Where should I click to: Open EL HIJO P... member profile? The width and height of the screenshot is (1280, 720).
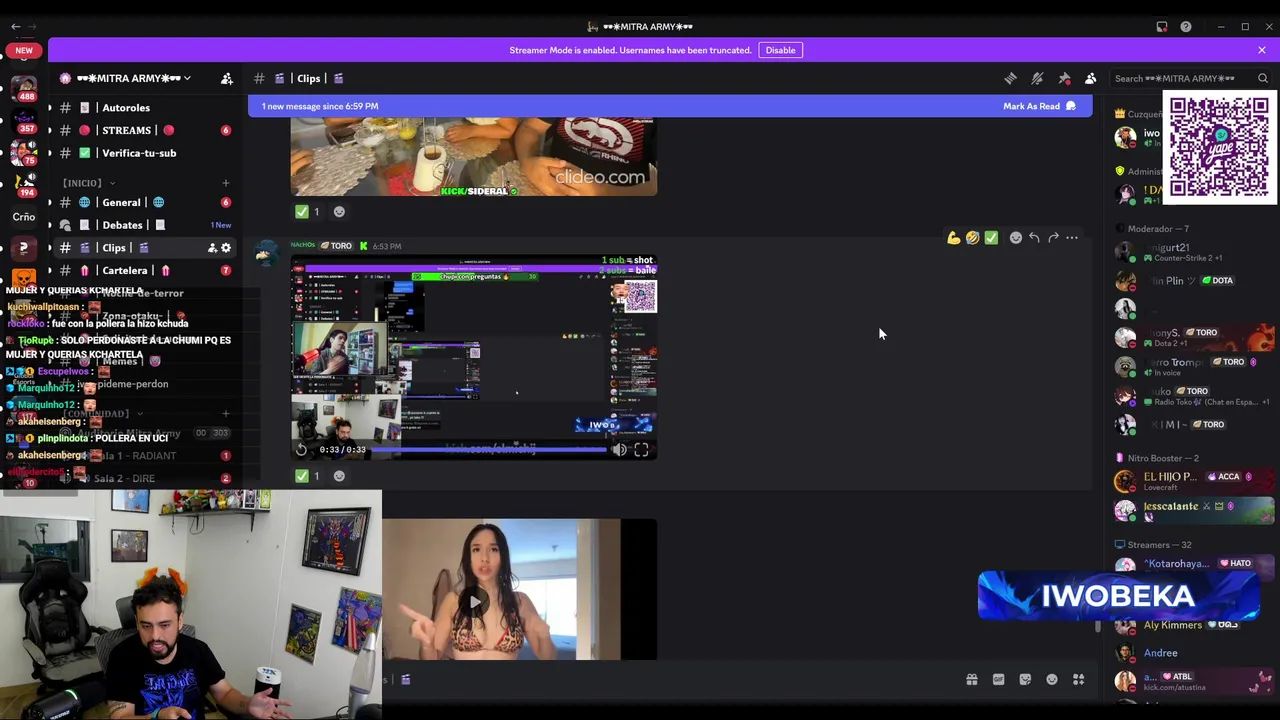(x=1194, y=481)
